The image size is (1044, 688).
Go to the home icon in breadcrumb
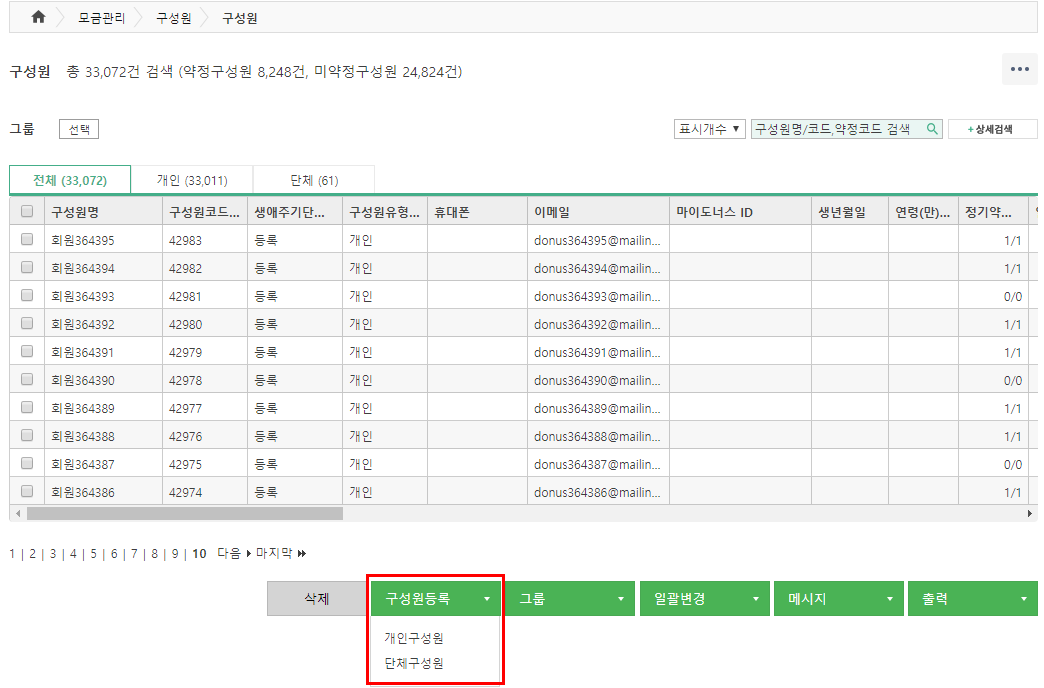pos(39,17)
